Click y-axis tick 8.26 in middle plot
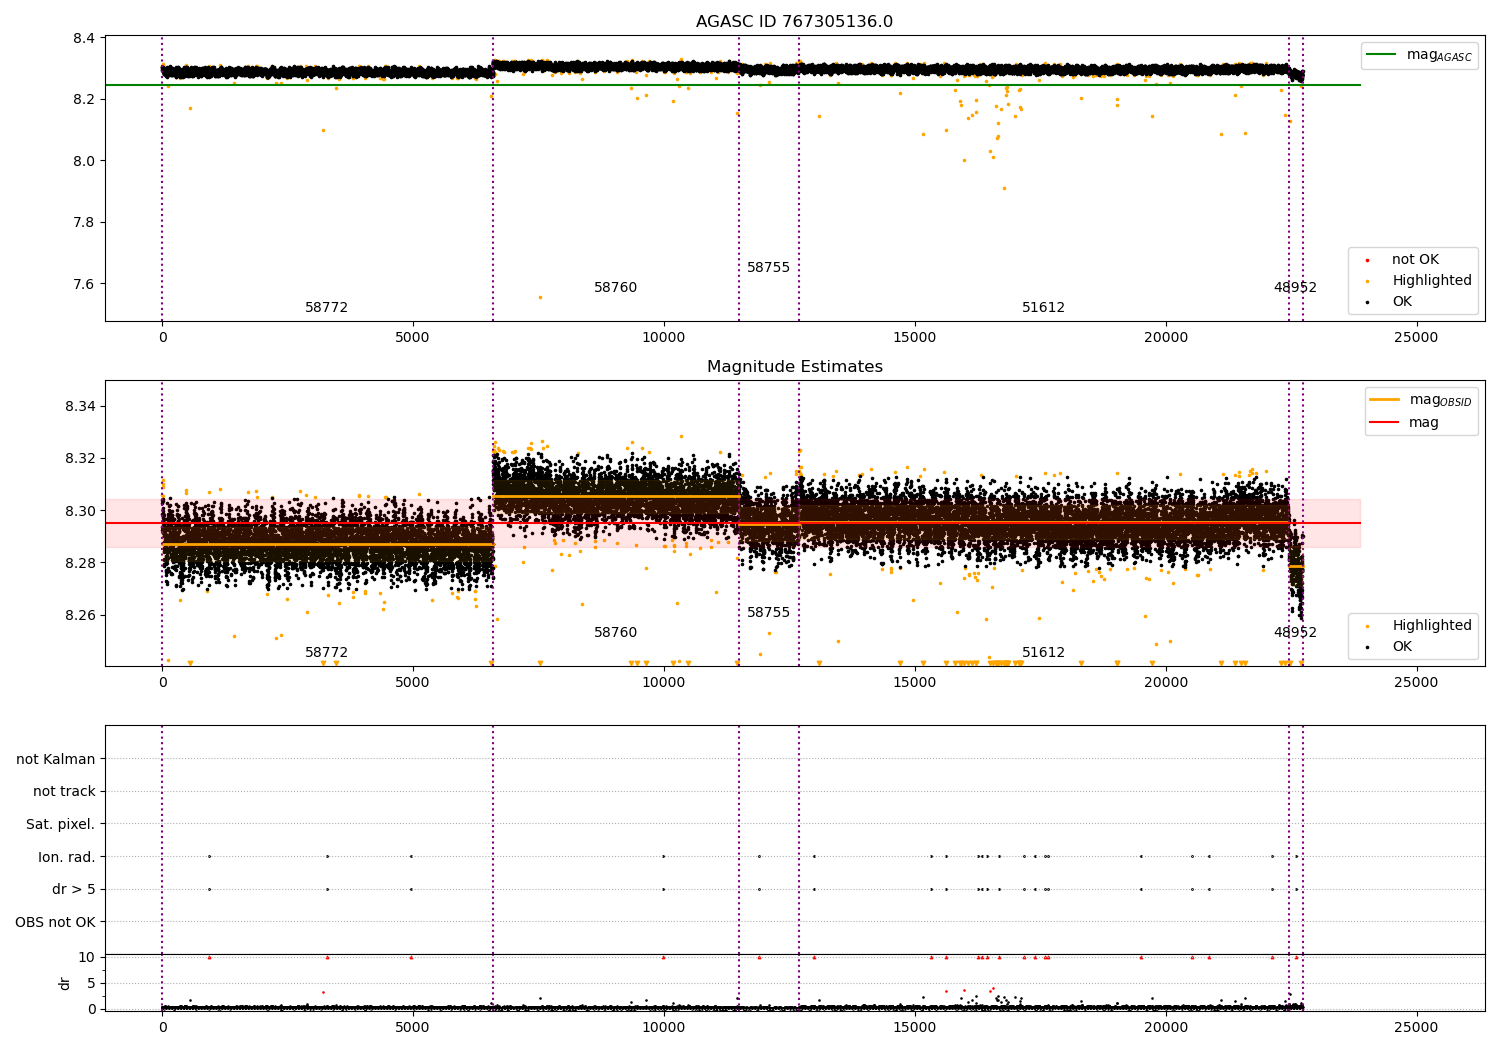Viewport: 1500px width, 1050px height. pos(80,615)
